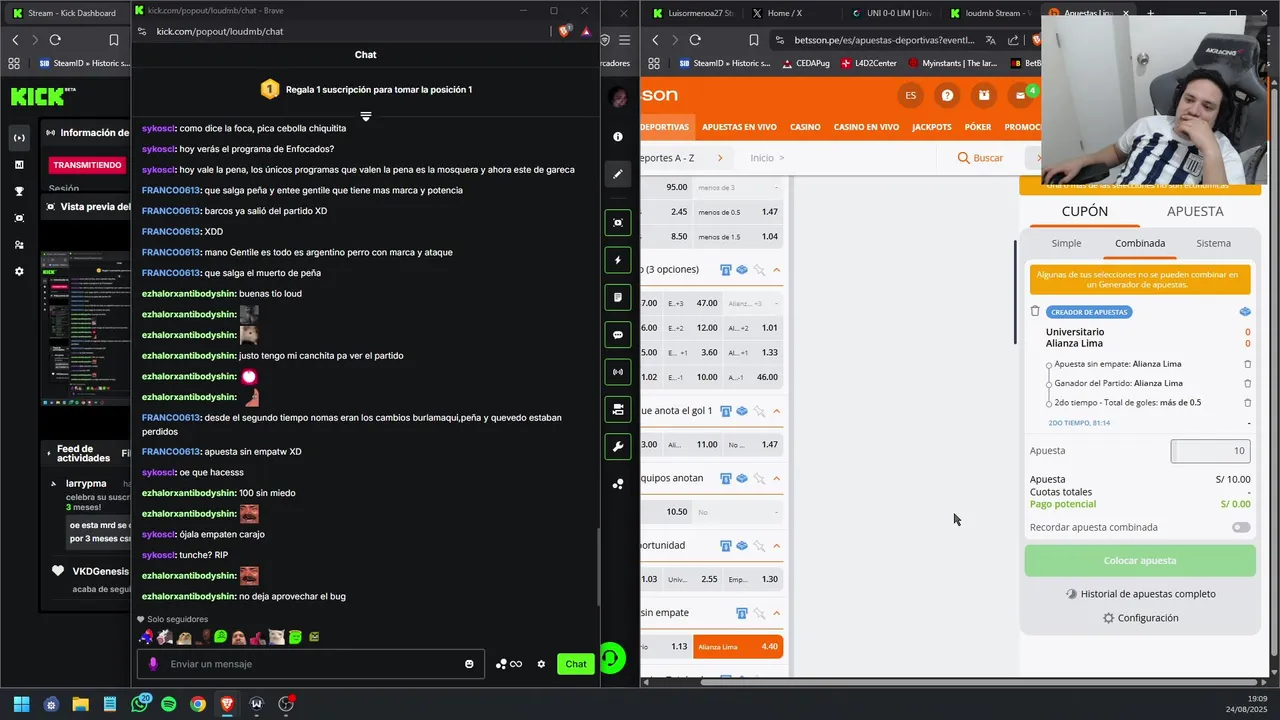Click Buscar search in Betsson

tap(980, 158)
